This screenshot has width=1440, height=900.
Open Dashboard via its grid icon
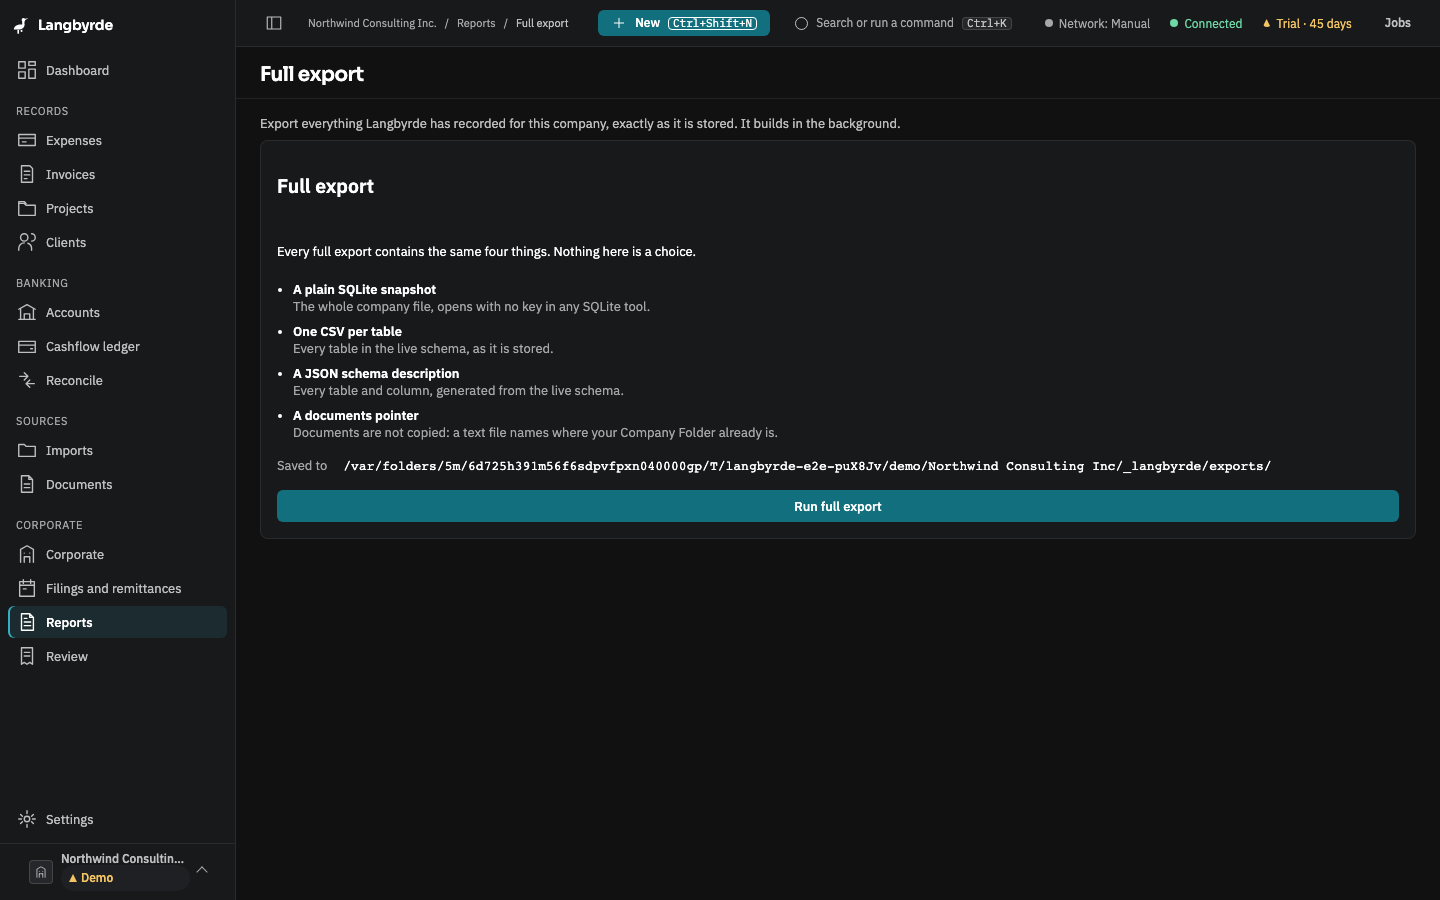(27, 70)
